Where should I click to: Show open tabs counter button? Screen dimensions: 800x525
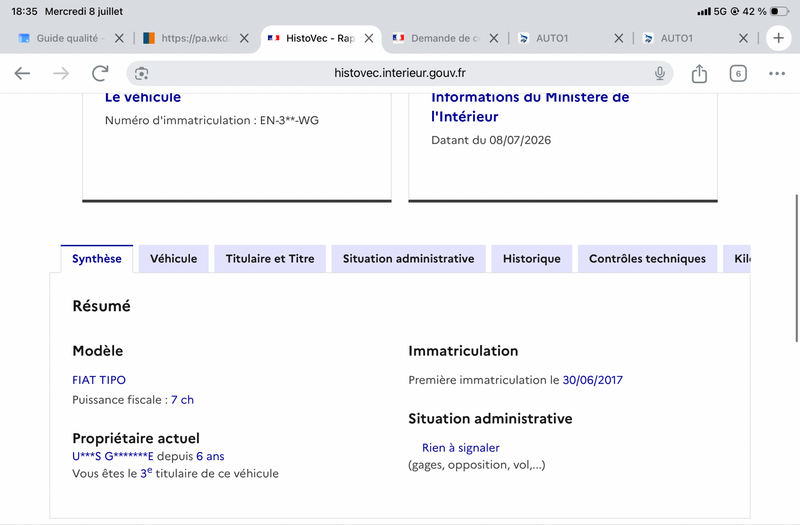[738, 73]
